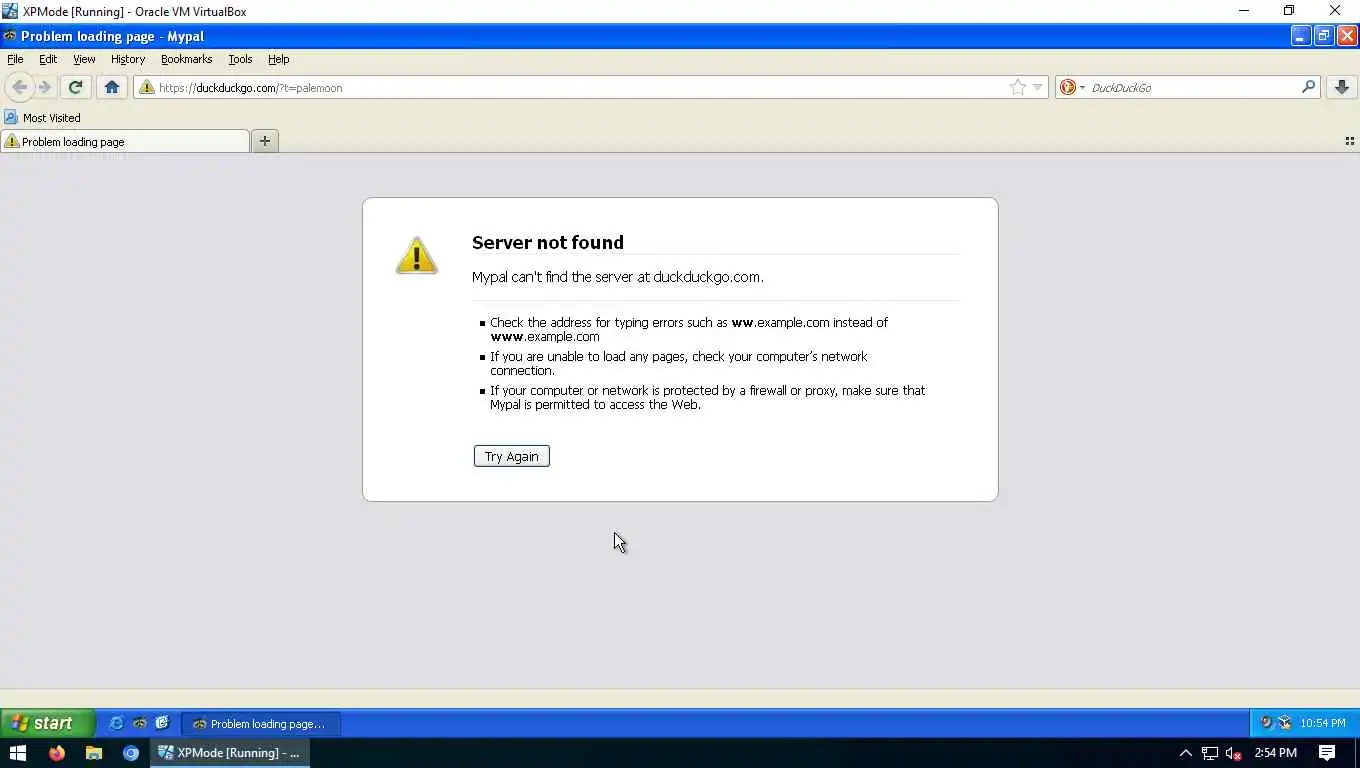Open Chromium browser from host taskbar
The image size is (1360, 768).
point(131,753)
